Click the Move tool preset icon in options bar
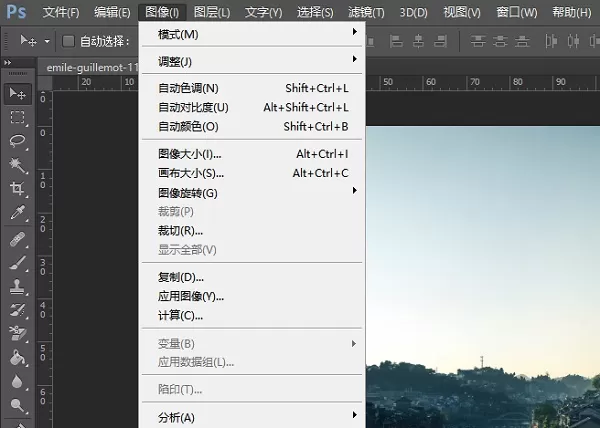The image size is (600, 428). 28,41
